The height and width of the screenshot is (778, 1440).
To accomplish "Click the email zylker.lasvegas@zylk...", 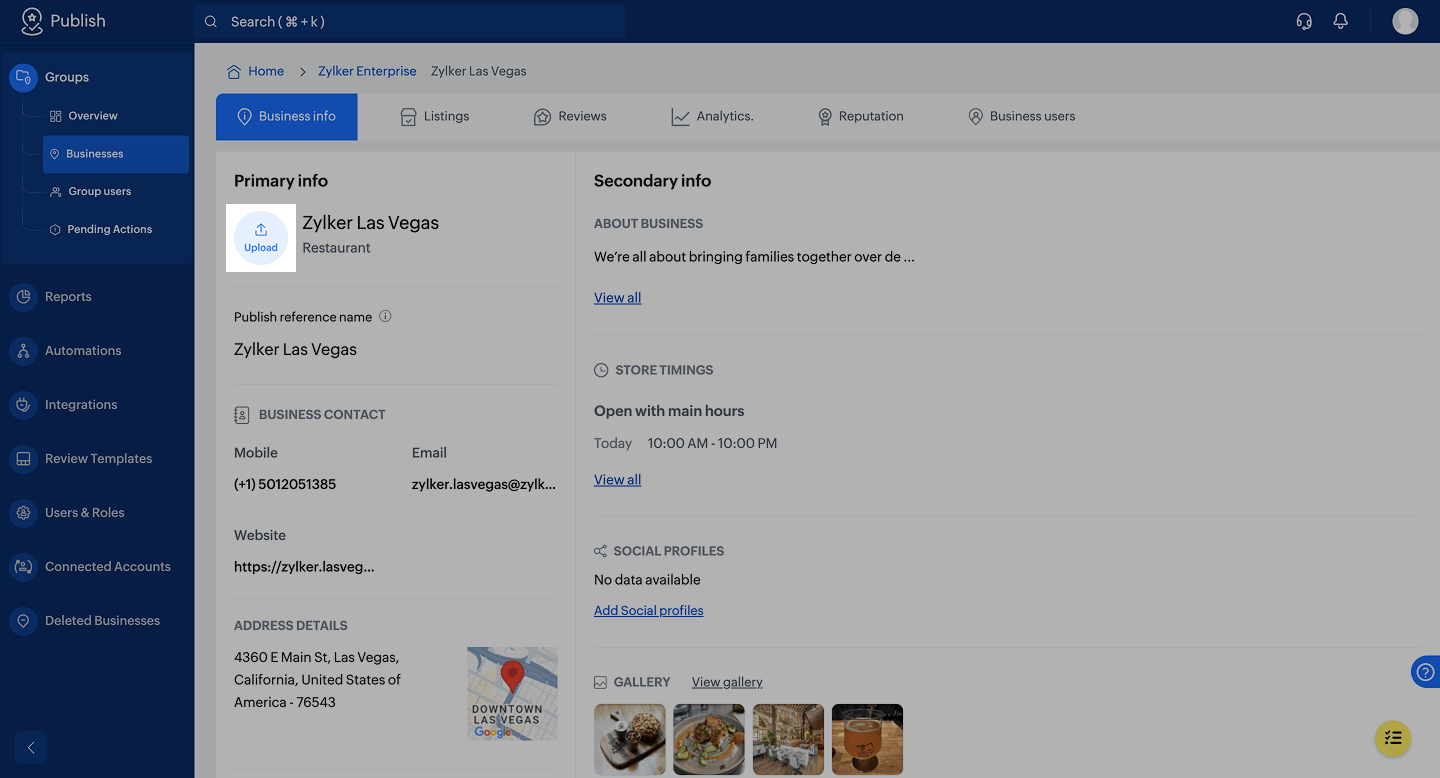I will tap(484, 484).
